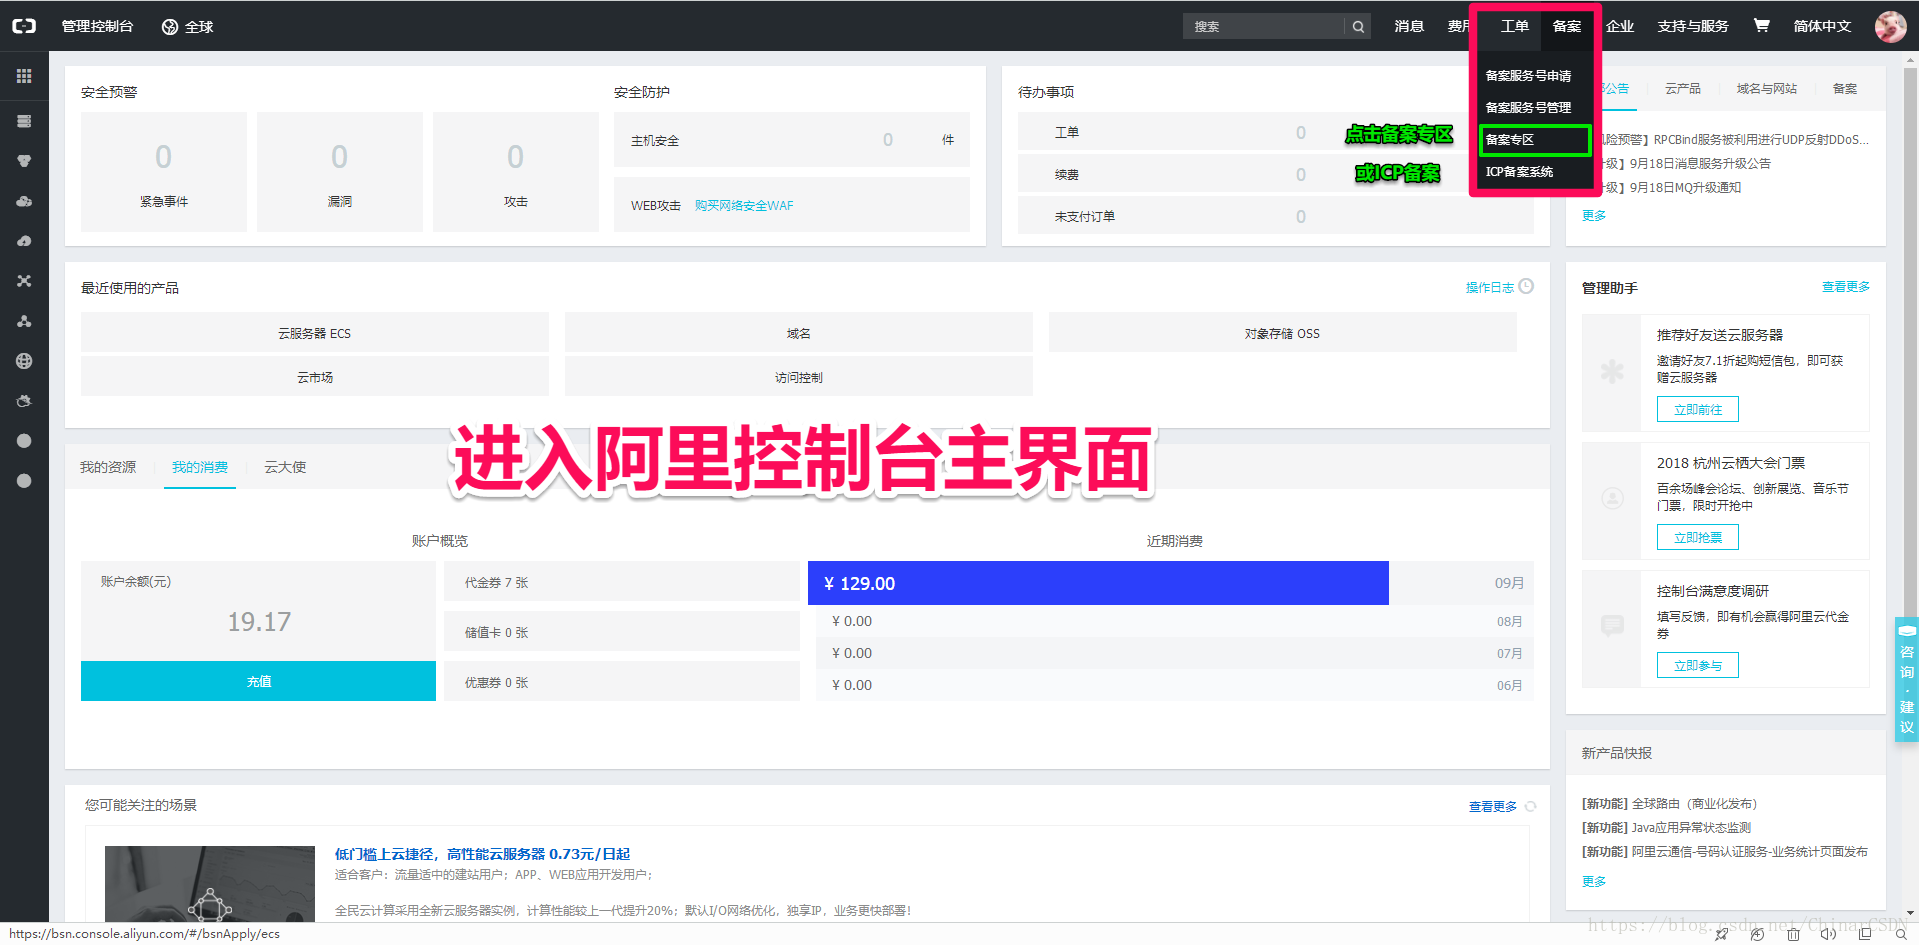Image resolution: width=1919 pixels, height=945 pixels.
Task: Open the product grid menu icon
Action: (x=24, y=76)
